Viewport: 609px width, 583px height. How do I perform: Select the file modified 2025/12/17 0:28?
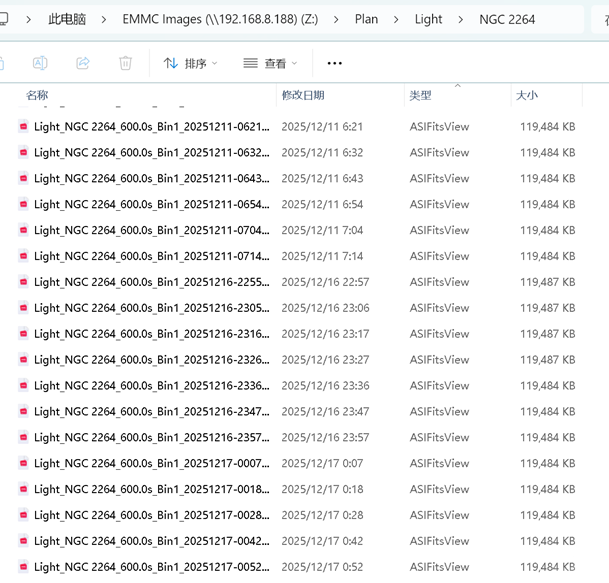point(150,515)
